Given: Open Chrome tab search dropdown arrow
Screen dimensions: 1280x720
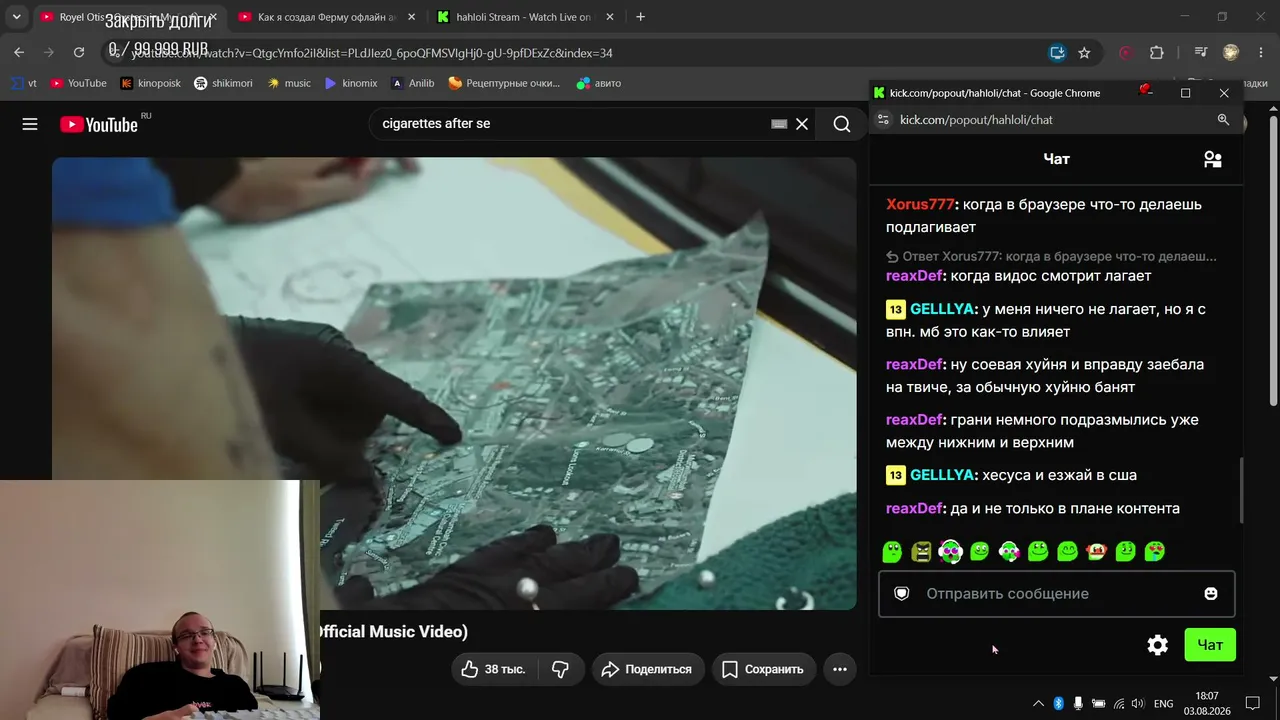Looking at the screenshot, I should pyautogui.click(x=16, y=17).
